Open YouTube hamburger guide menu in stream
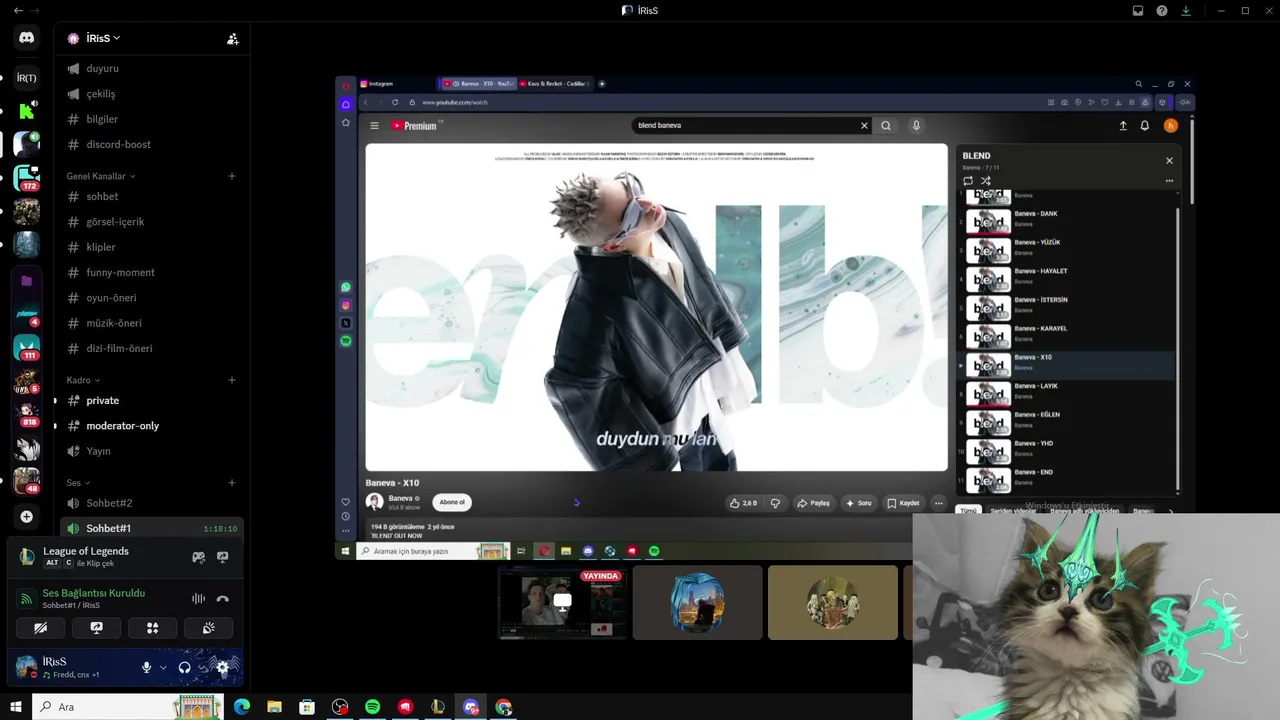The width and height of the screenshot is (1280, 720). coord(374,126)
